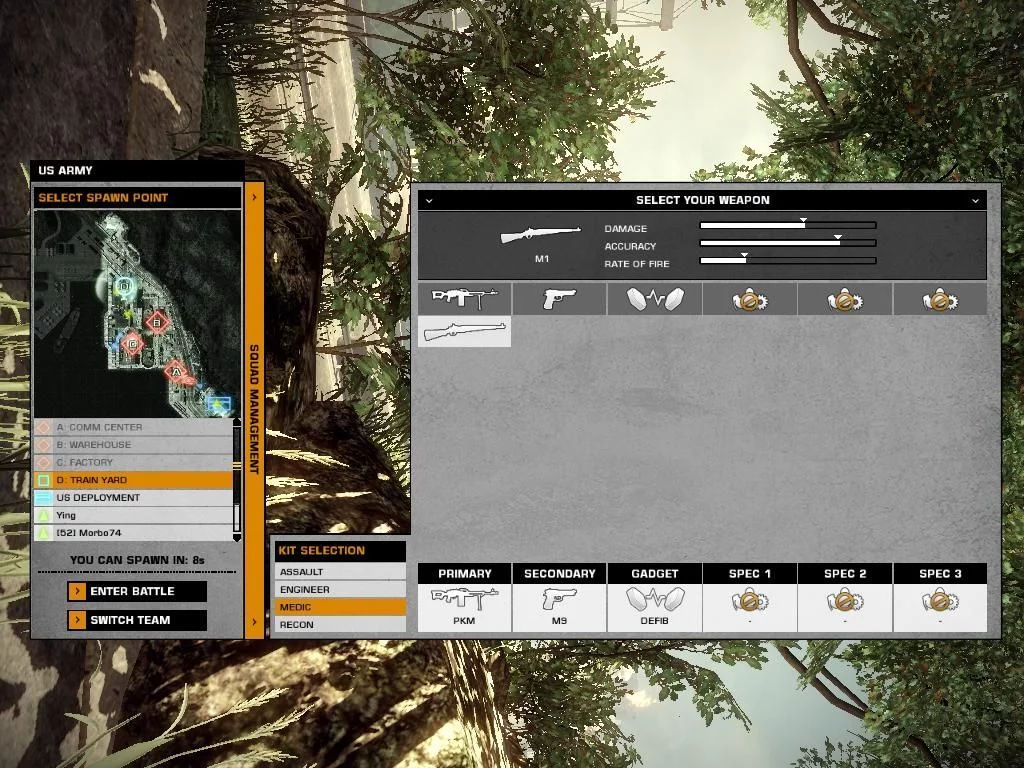Select the SPEC 3 header tab
This screenshot has height=768, width=1024.
pos(940,573)
